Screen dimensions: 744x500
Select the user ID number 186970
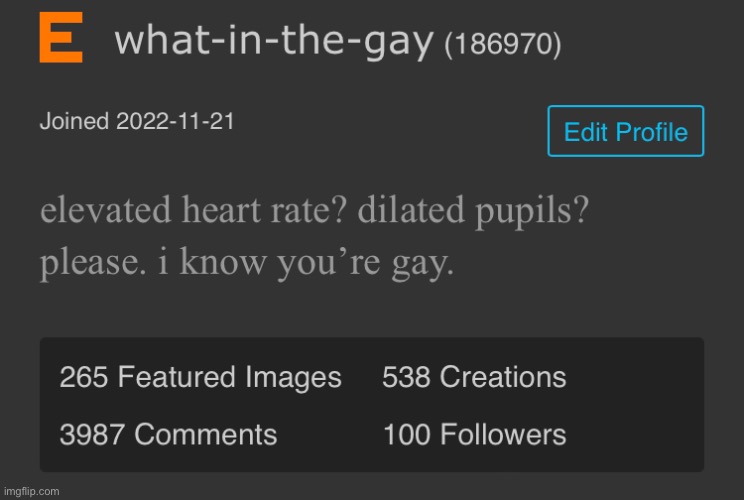click(503, 44)
